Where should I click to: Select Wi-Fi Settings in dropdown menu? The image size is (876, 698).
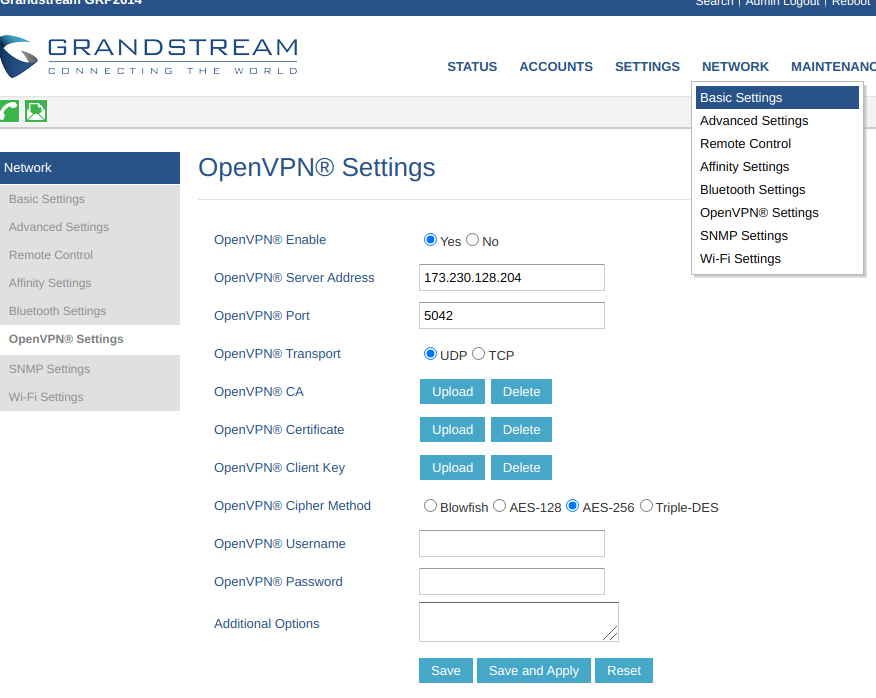click(740, 259)
